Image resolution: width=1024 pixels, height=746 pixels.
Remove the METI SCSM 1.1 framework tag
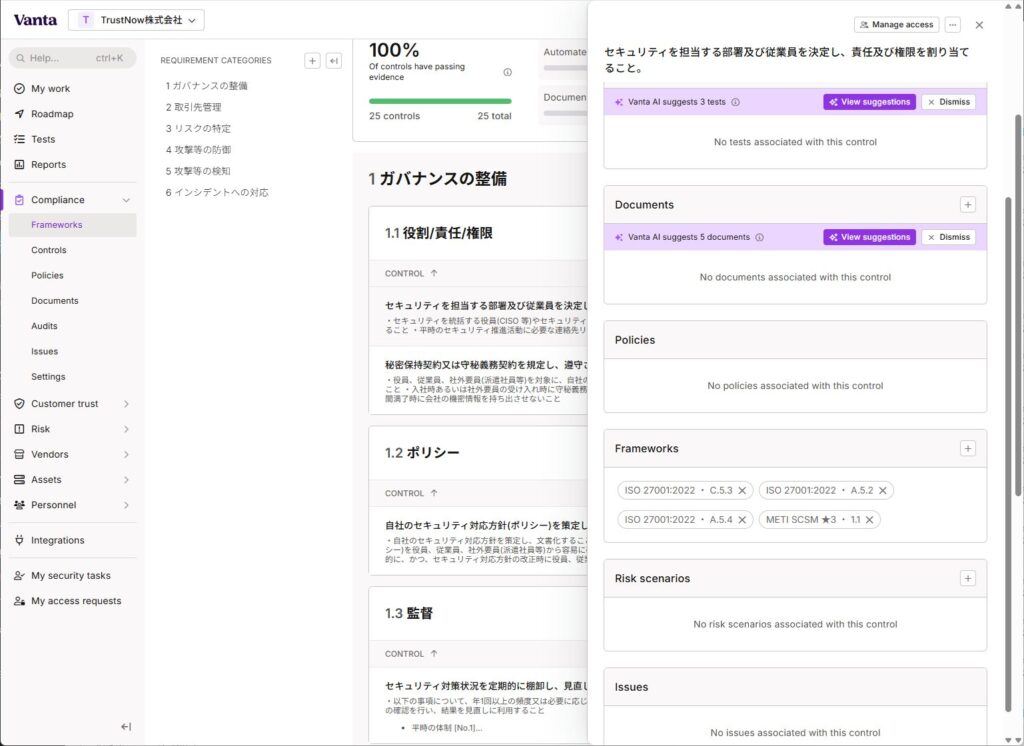(x=869, y=519)
